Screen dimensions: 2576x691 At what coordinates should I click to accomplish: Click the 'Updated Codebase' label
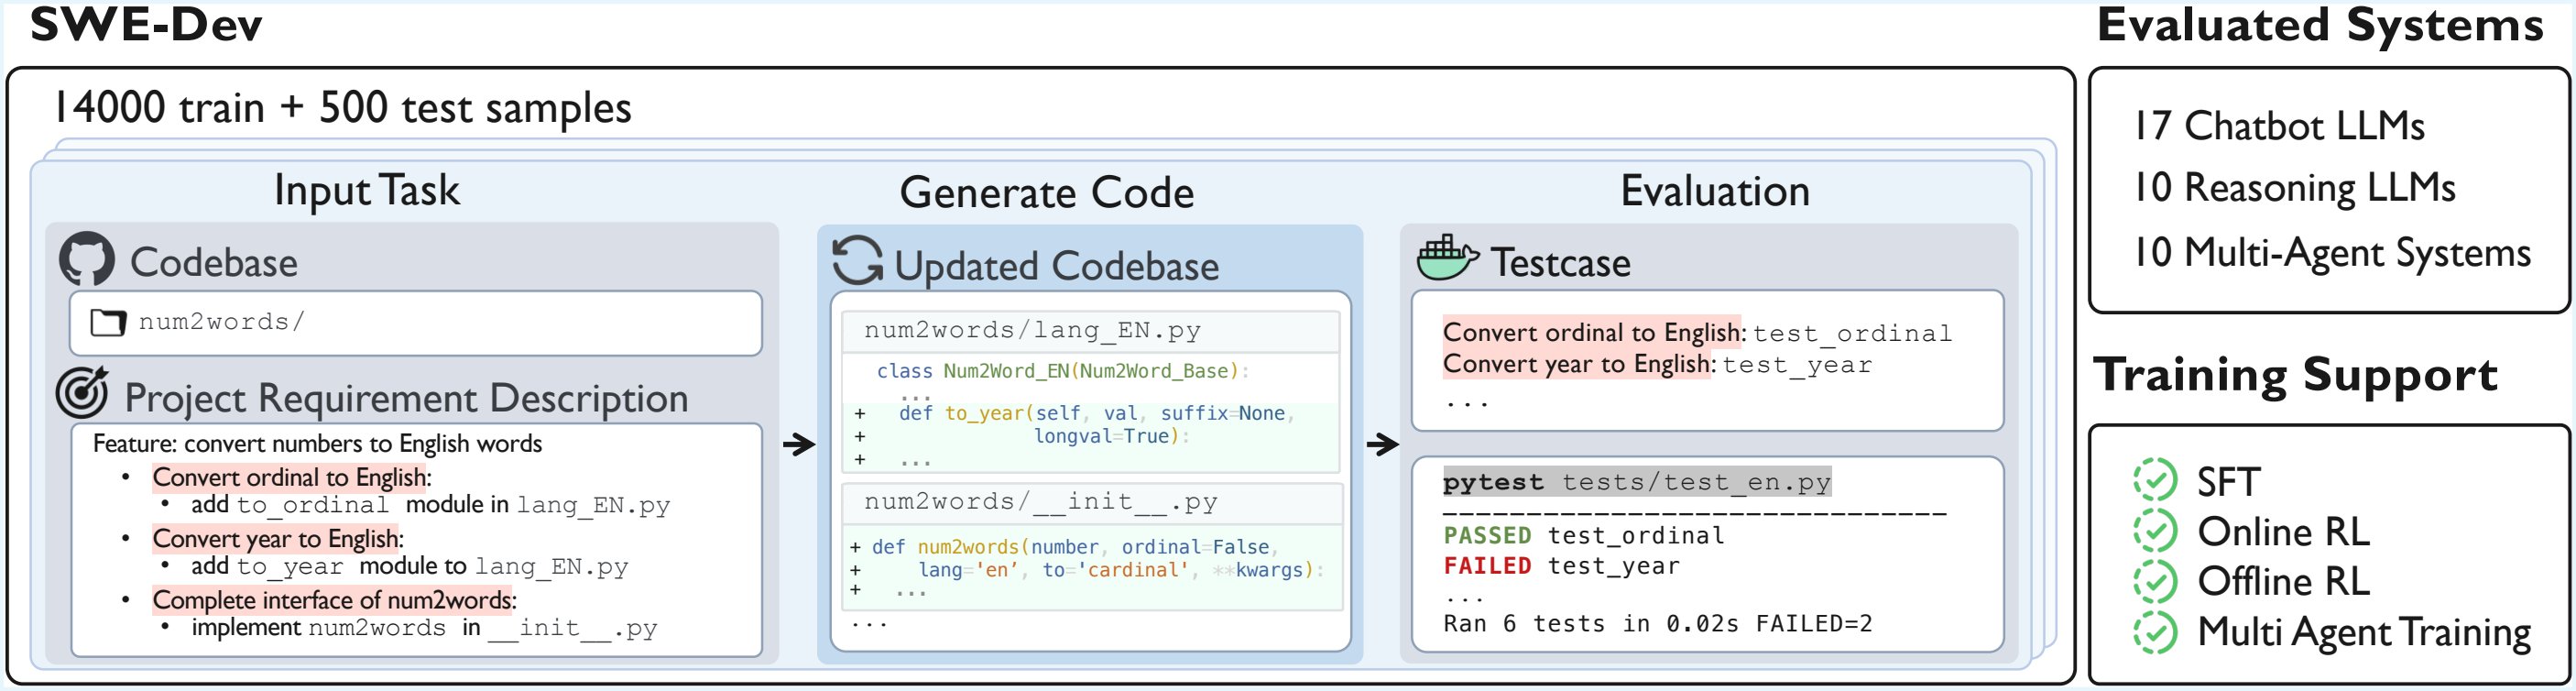pyautogui.click(x=1056, y=266)
